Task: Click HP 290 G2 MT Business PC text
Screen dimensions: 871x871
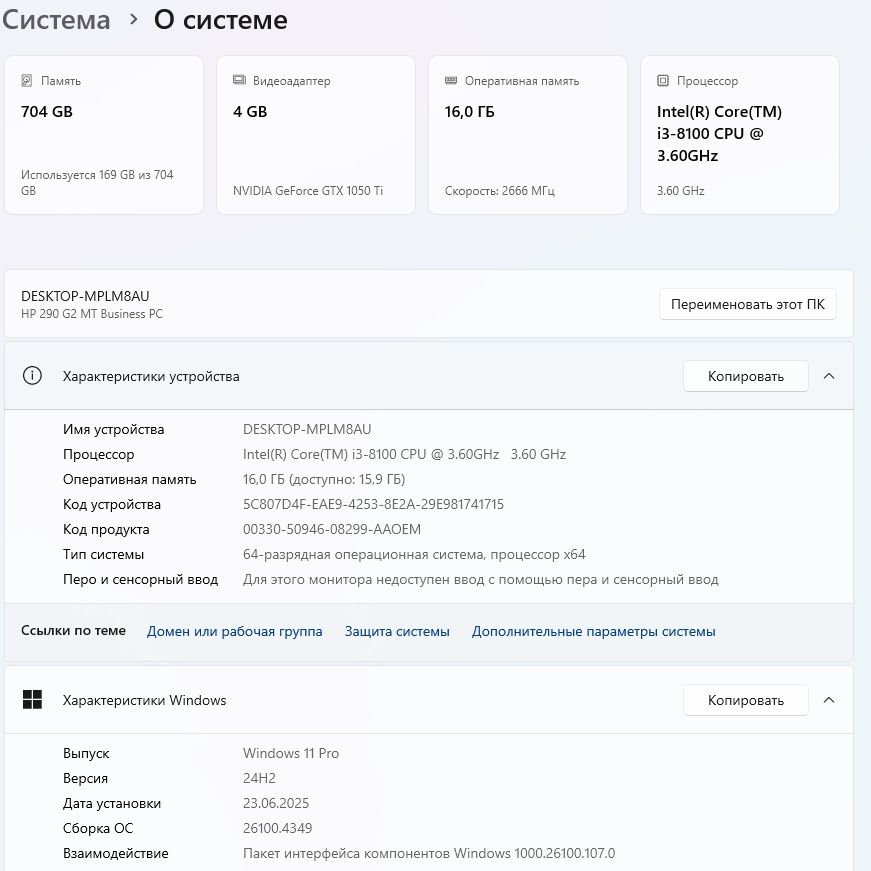Action: pos(92,314)
